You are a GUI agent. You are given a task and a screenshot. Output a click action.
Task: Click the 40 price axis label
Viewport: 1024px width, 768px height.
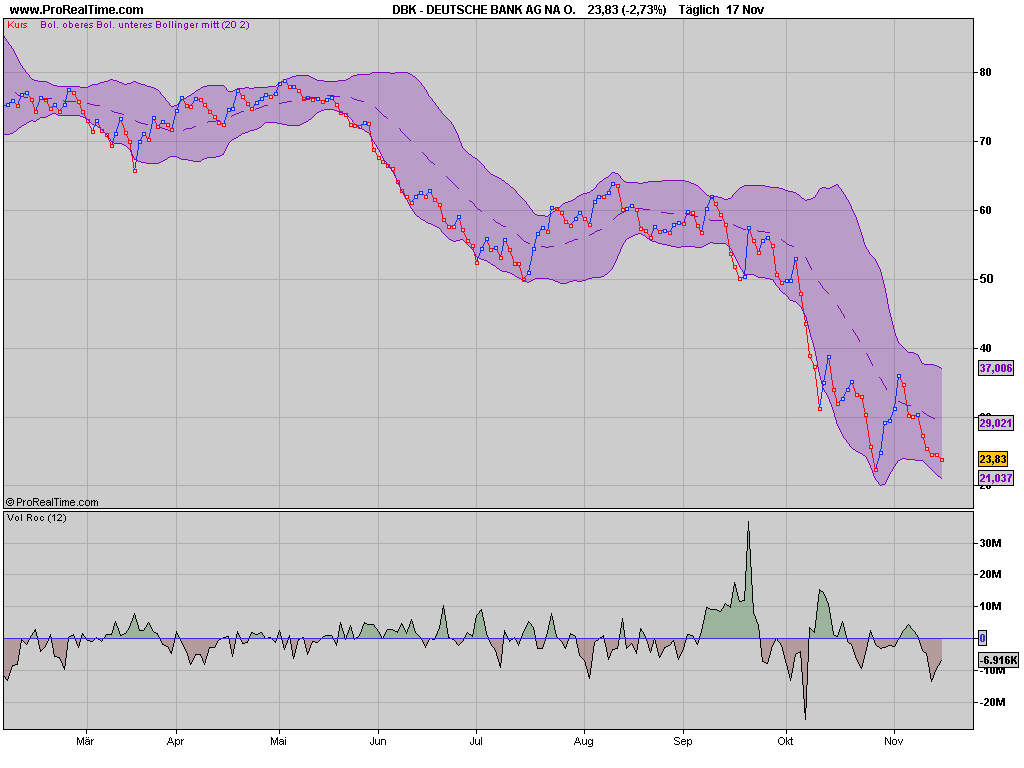[985, 348]
